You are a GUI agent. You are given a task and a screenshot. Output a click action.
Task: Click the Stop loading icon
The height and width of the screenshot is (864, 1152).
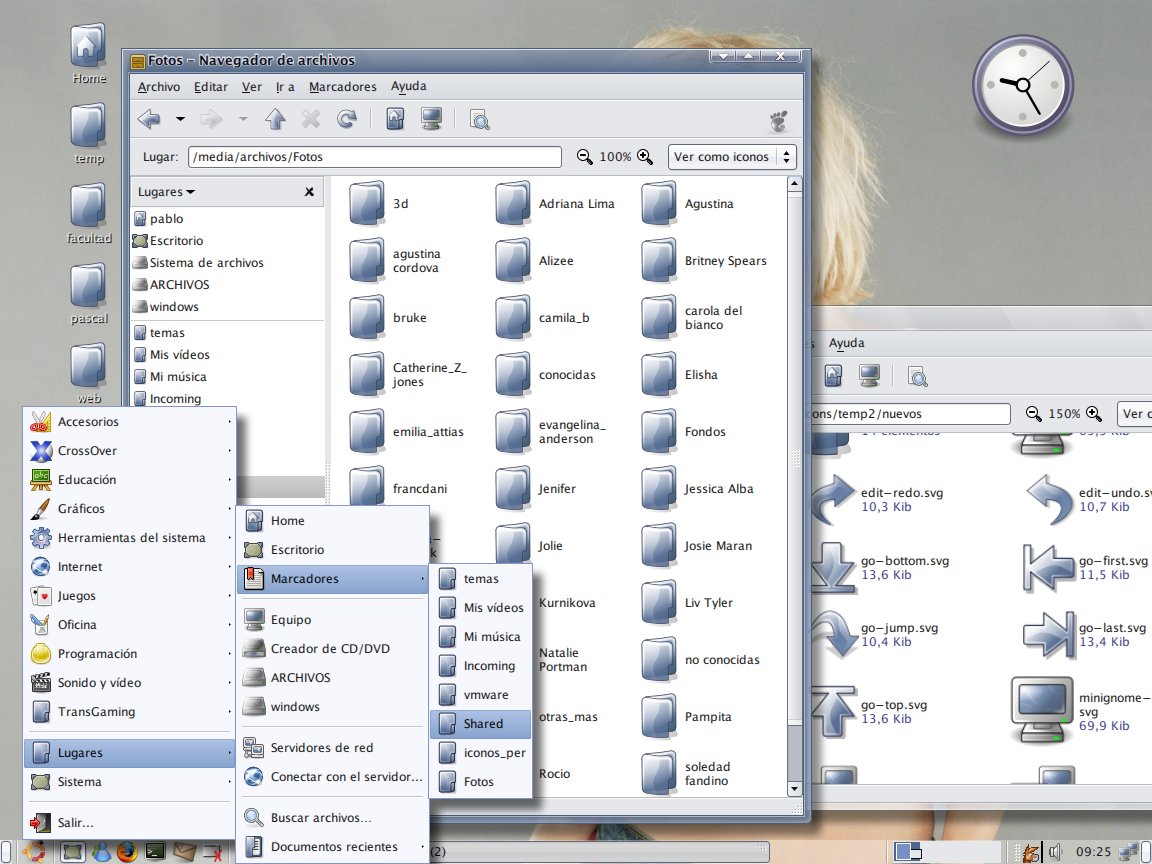pyautogui.click(x=311, y=118)
